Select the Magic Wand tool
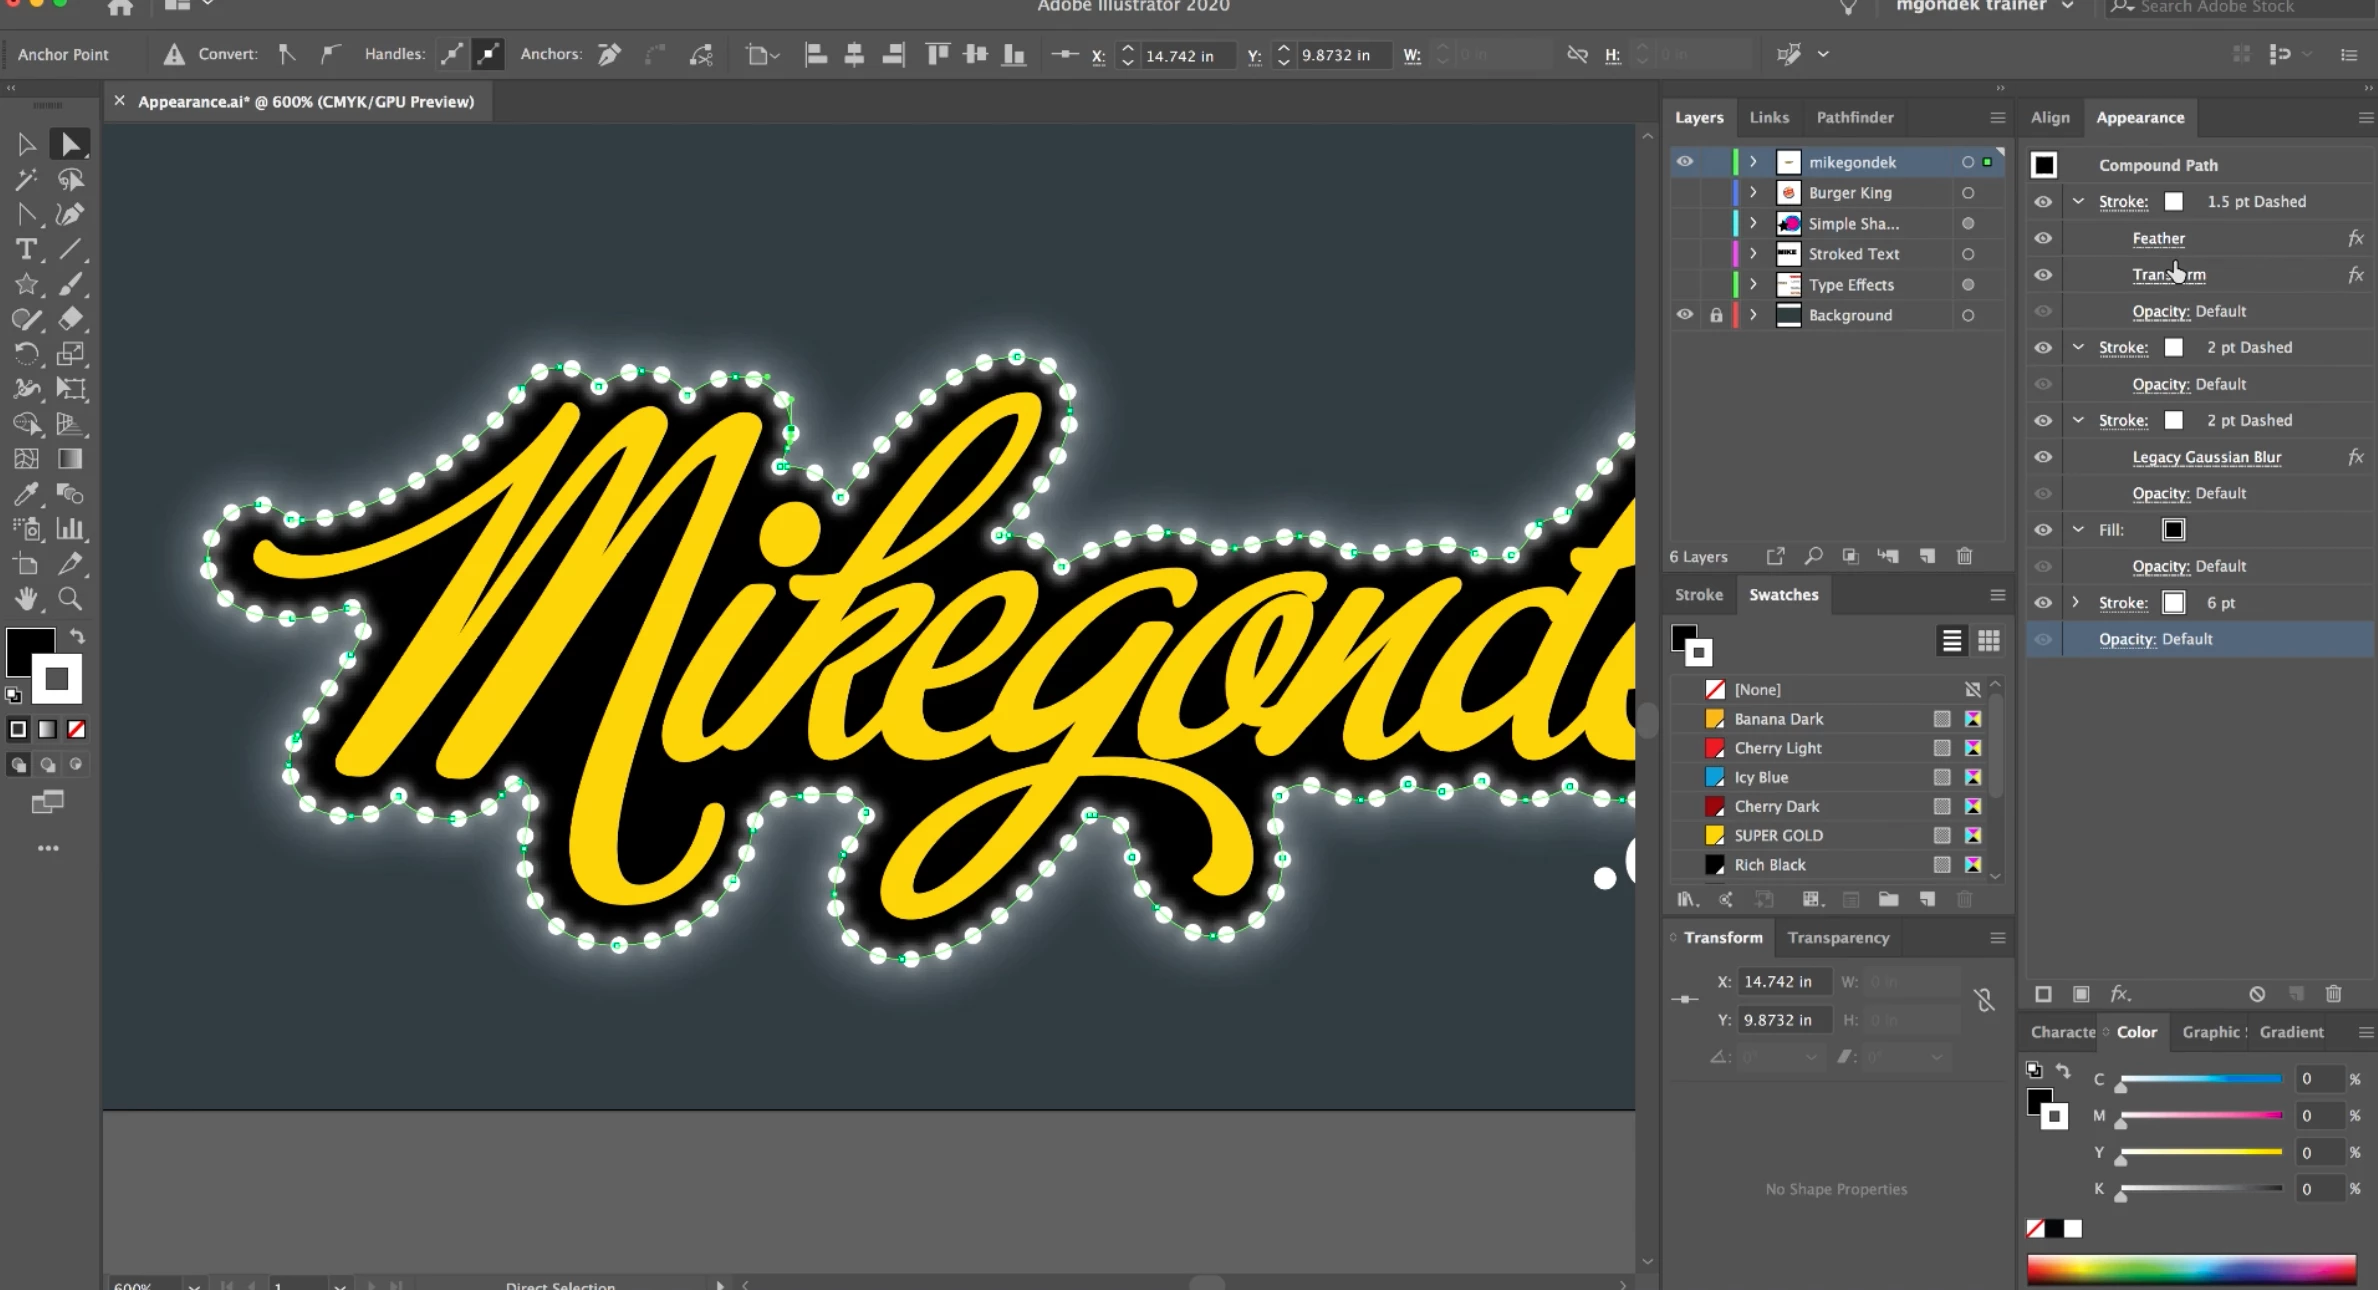2378x1290 pixels. pyautogui.click(x=26, y=180)
